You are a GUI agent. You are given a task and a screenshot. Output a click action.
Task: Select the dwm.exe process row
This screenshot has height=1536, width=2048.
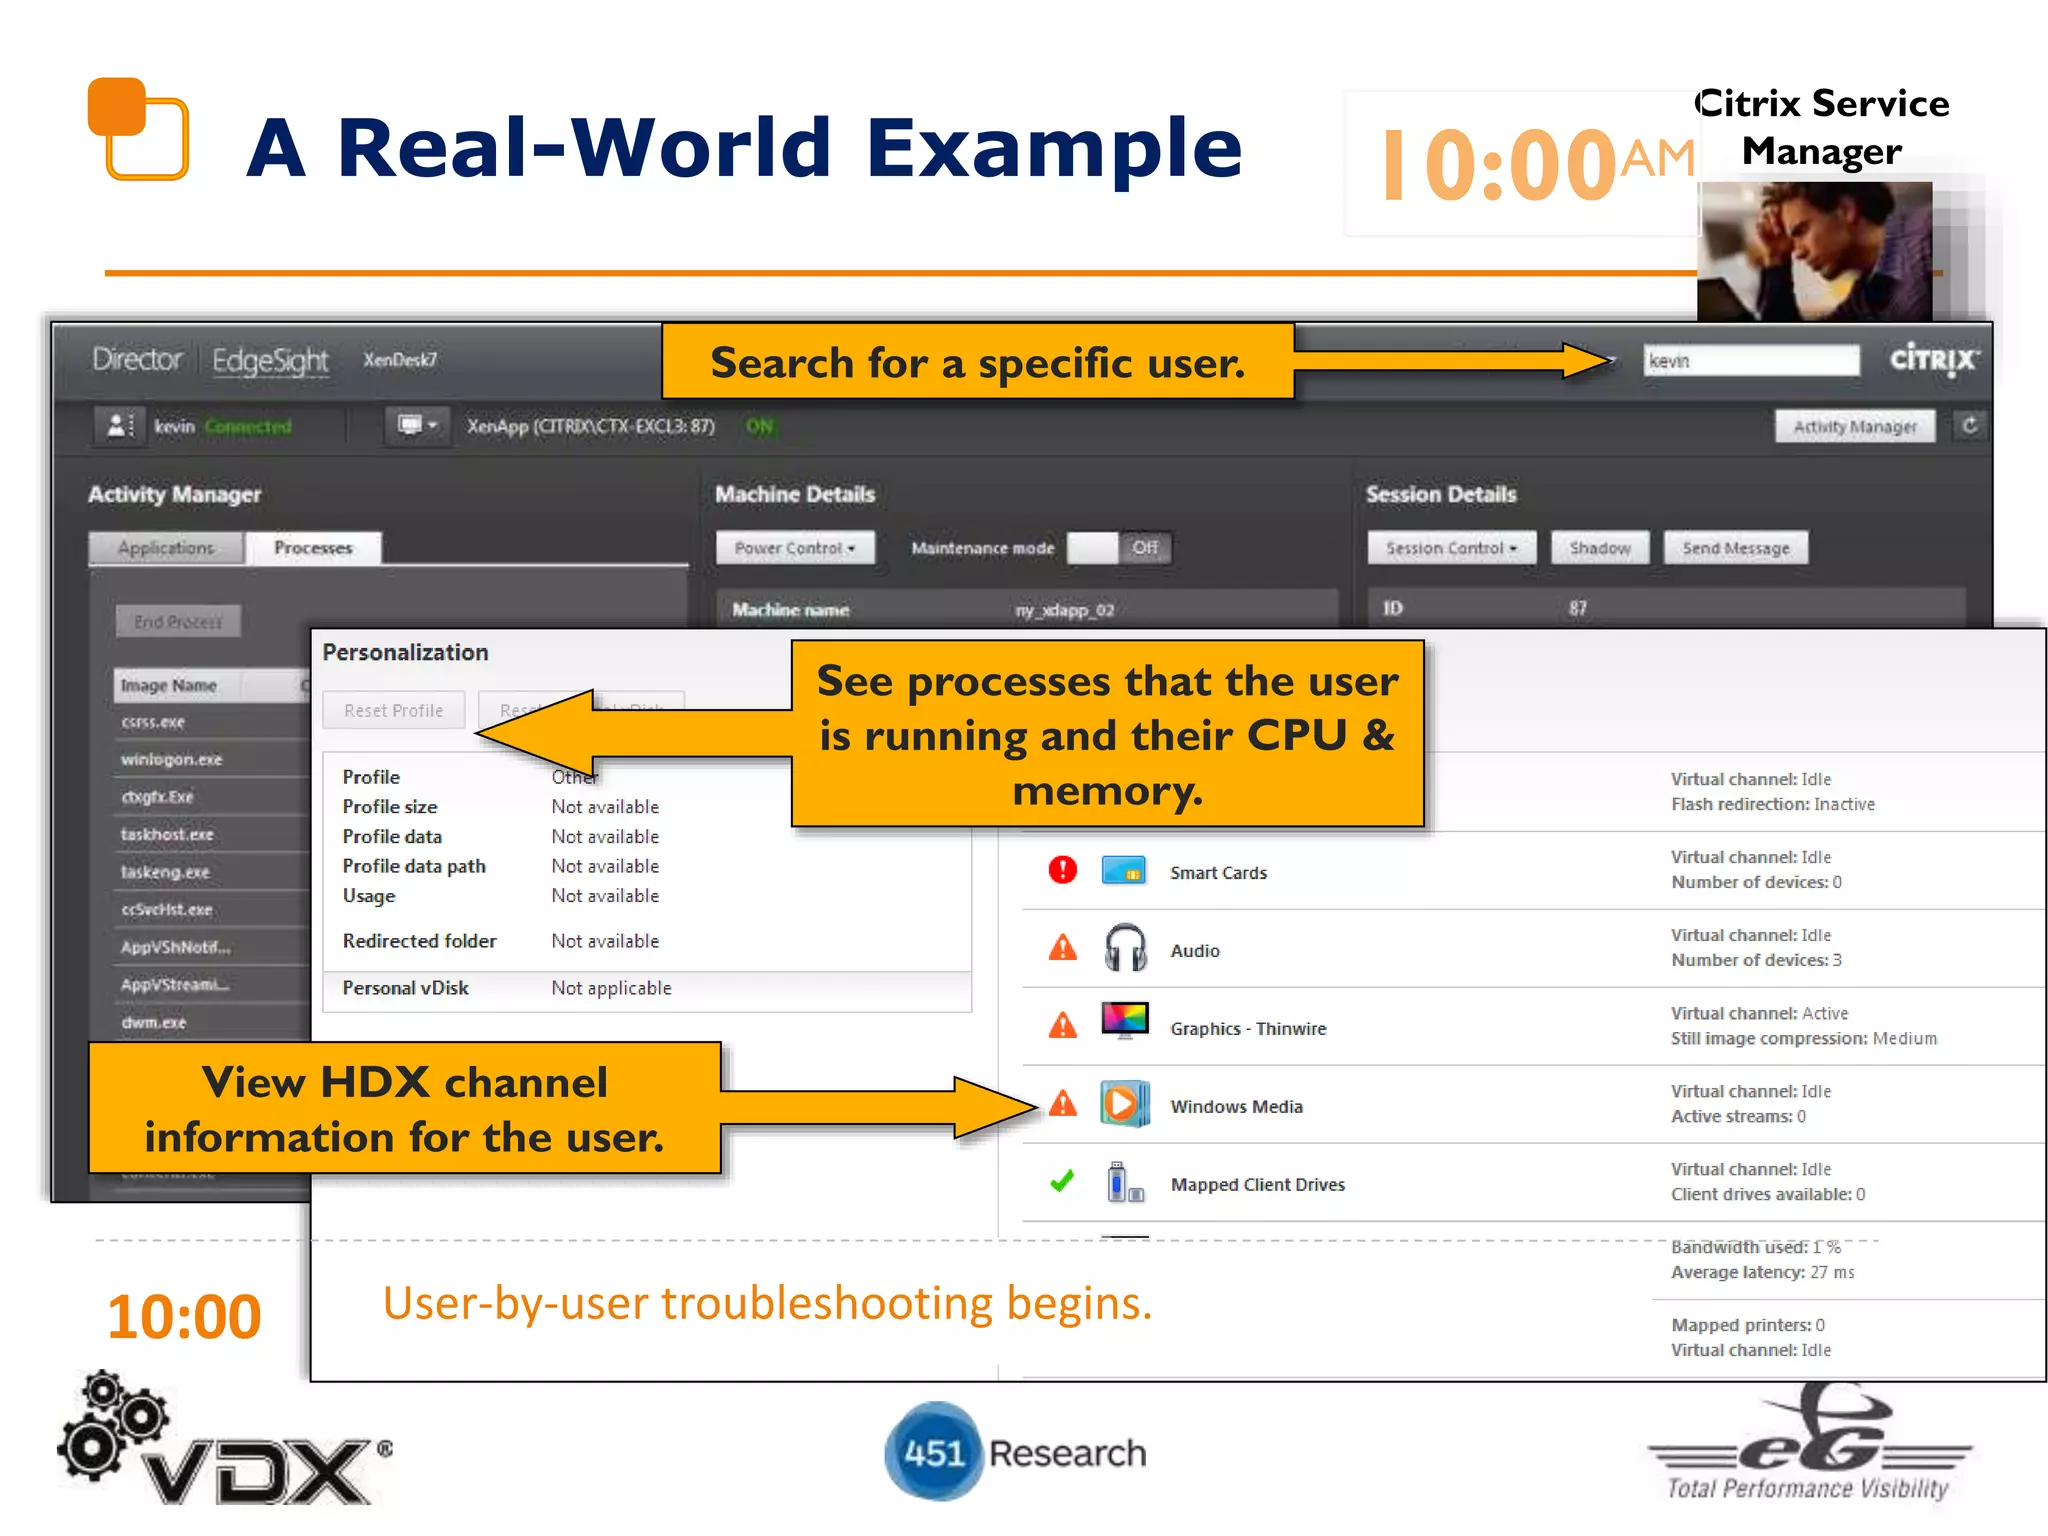212,1022
